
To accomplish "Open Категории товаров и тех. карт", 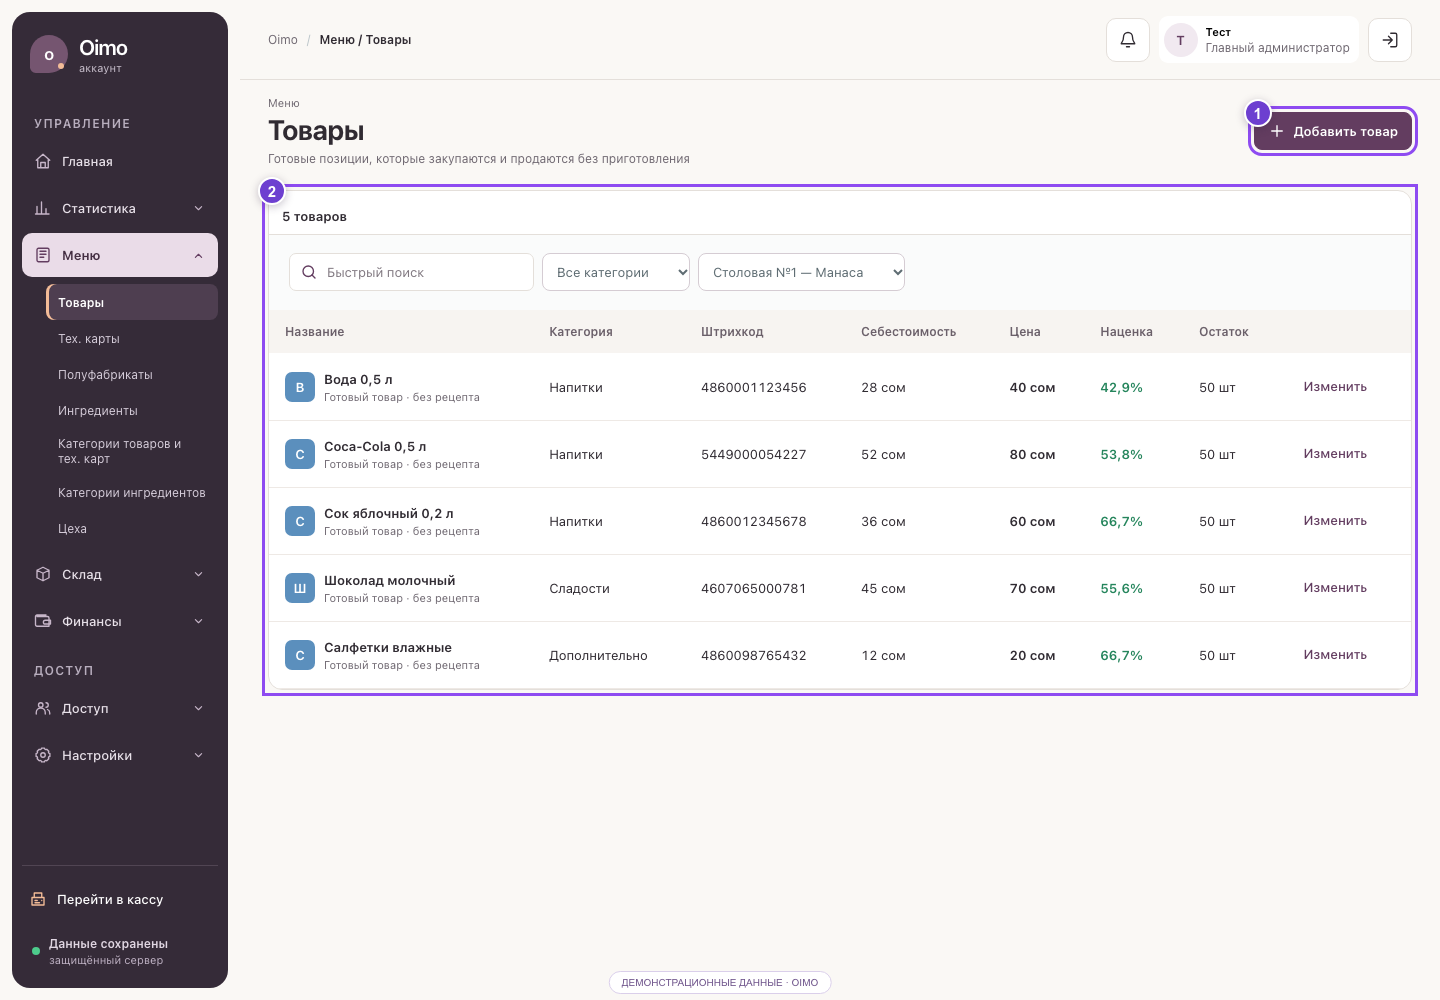I will click(x=132, y=452).
